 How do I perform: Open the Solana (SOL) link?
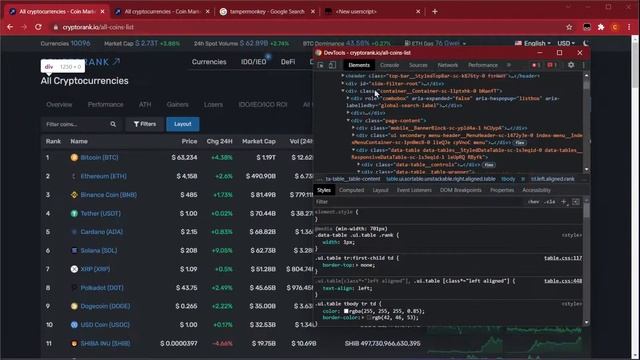(x=98, y=251)
